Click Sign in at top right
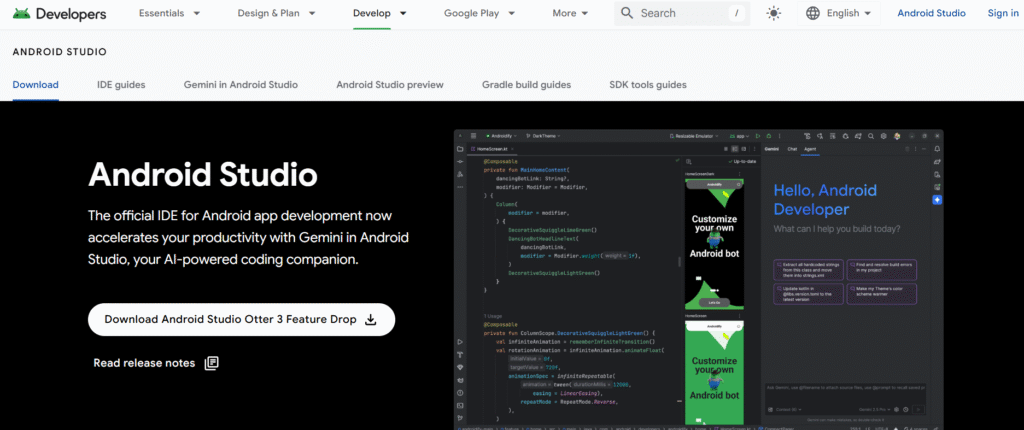The image size is (1024, 430). [x=1002, y=13]
